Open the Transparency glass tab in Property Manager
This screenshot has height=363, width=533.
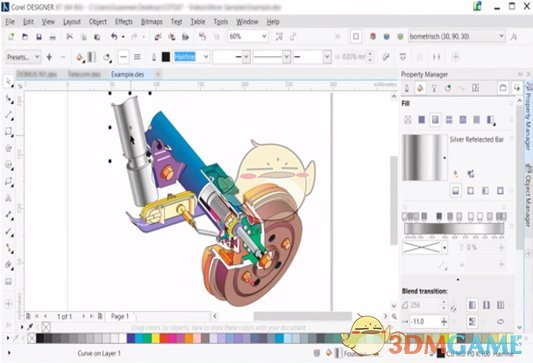point(434,88)
